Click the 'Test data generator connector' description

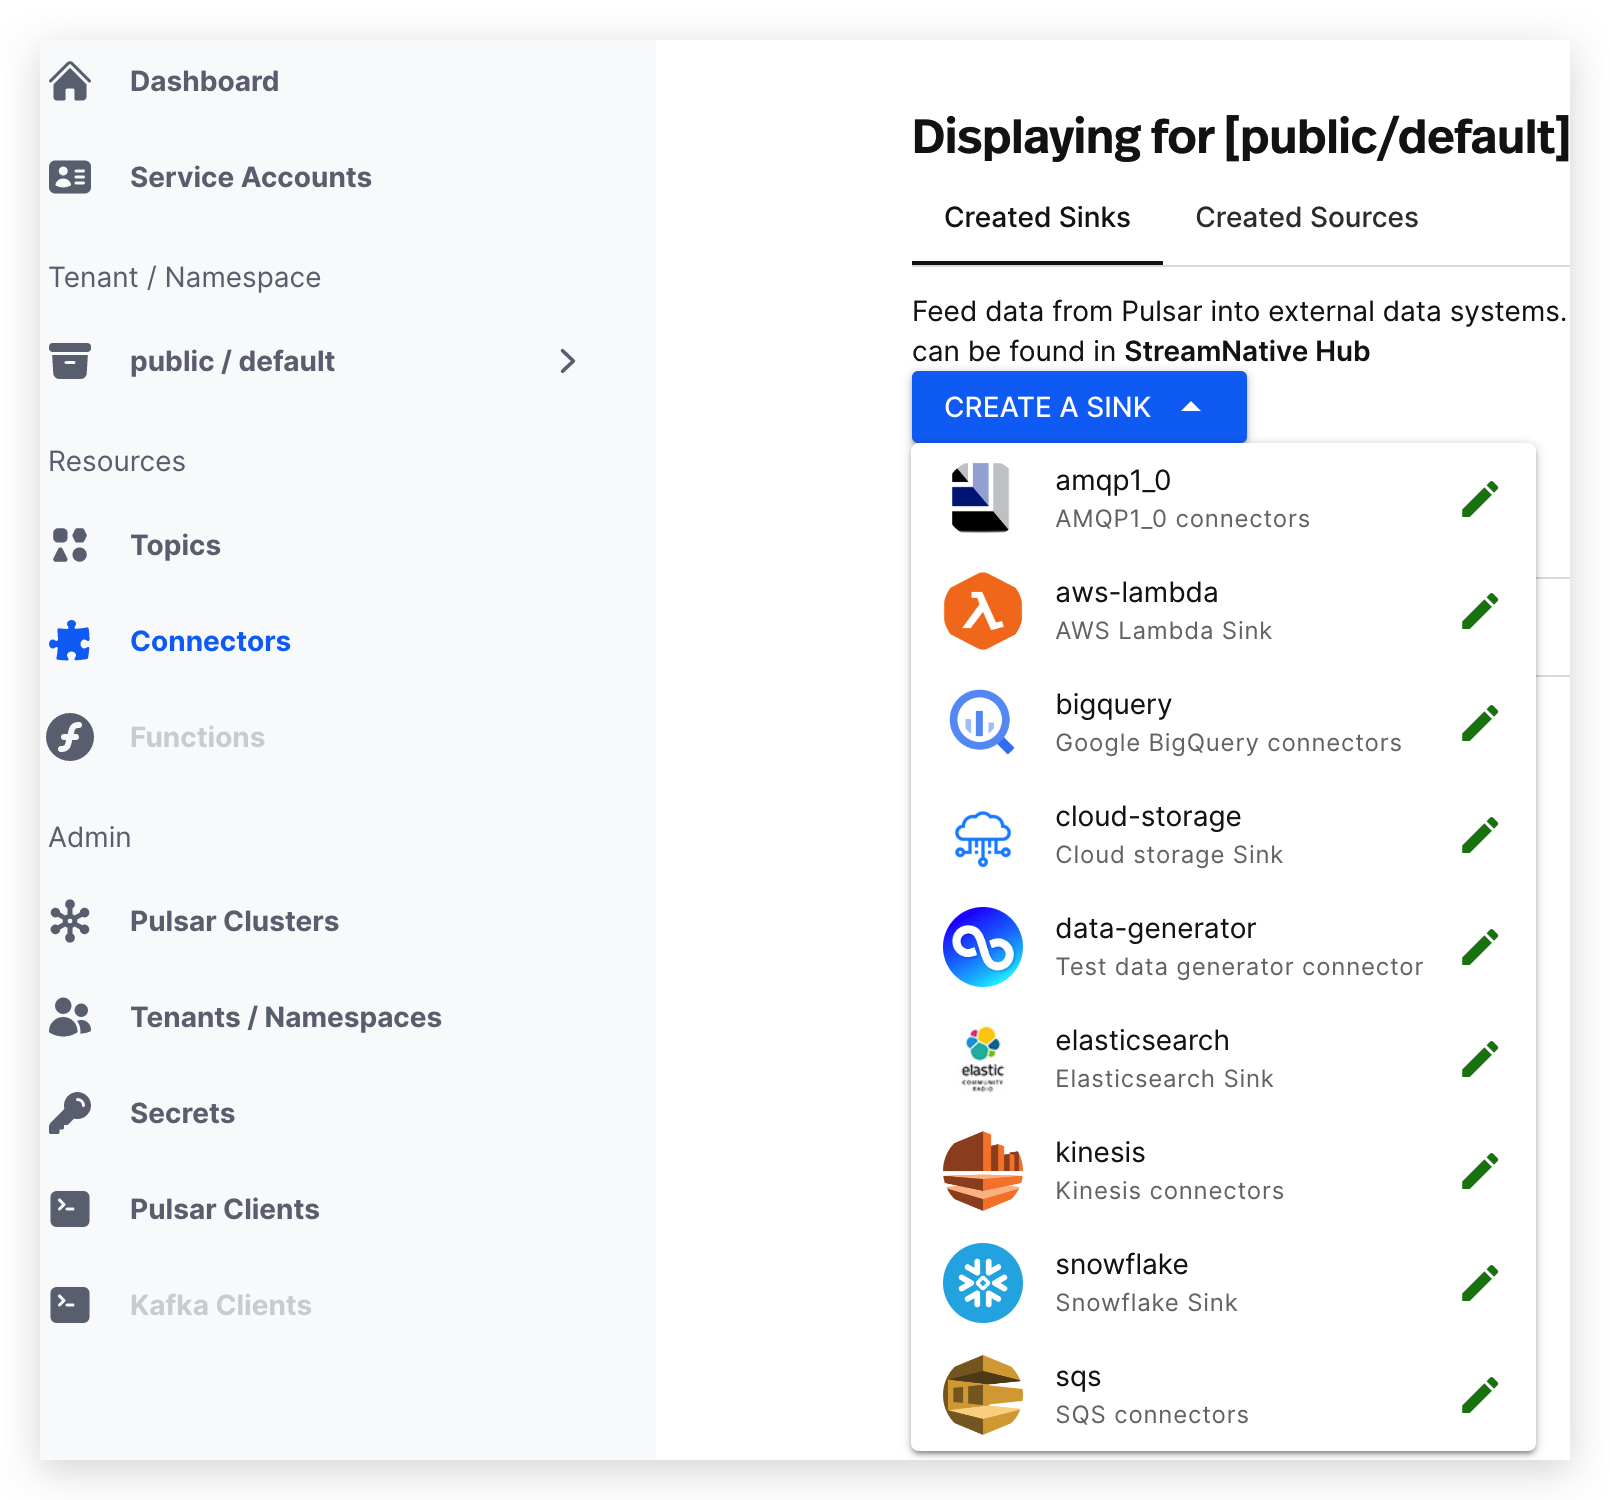tap(1239, 967)
